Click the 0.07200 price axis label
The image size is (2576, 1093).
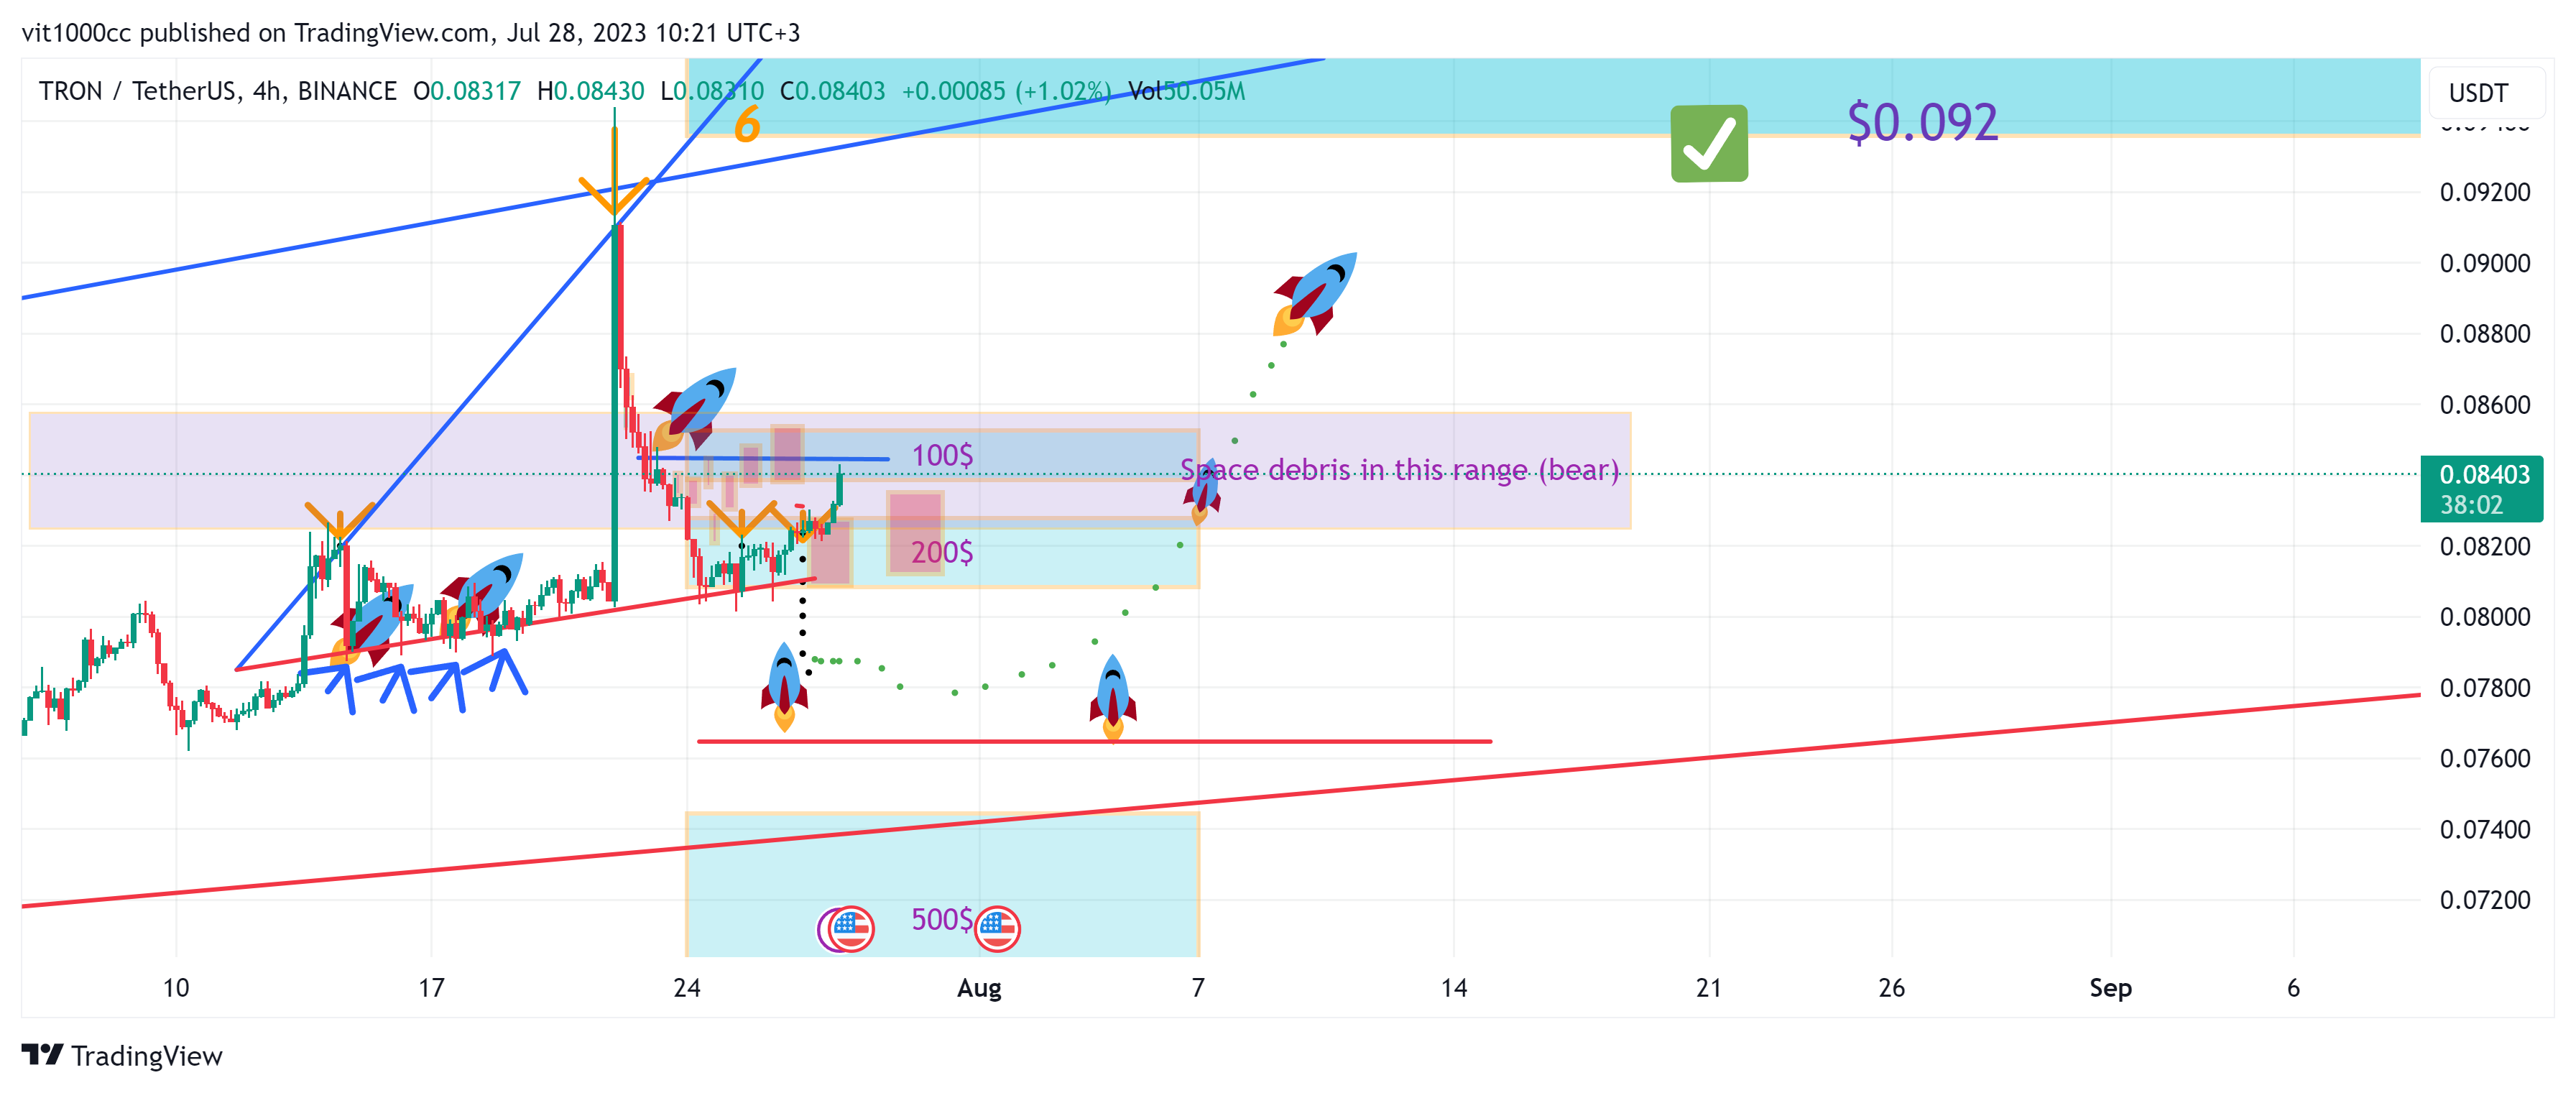[x=2485, y=900]
